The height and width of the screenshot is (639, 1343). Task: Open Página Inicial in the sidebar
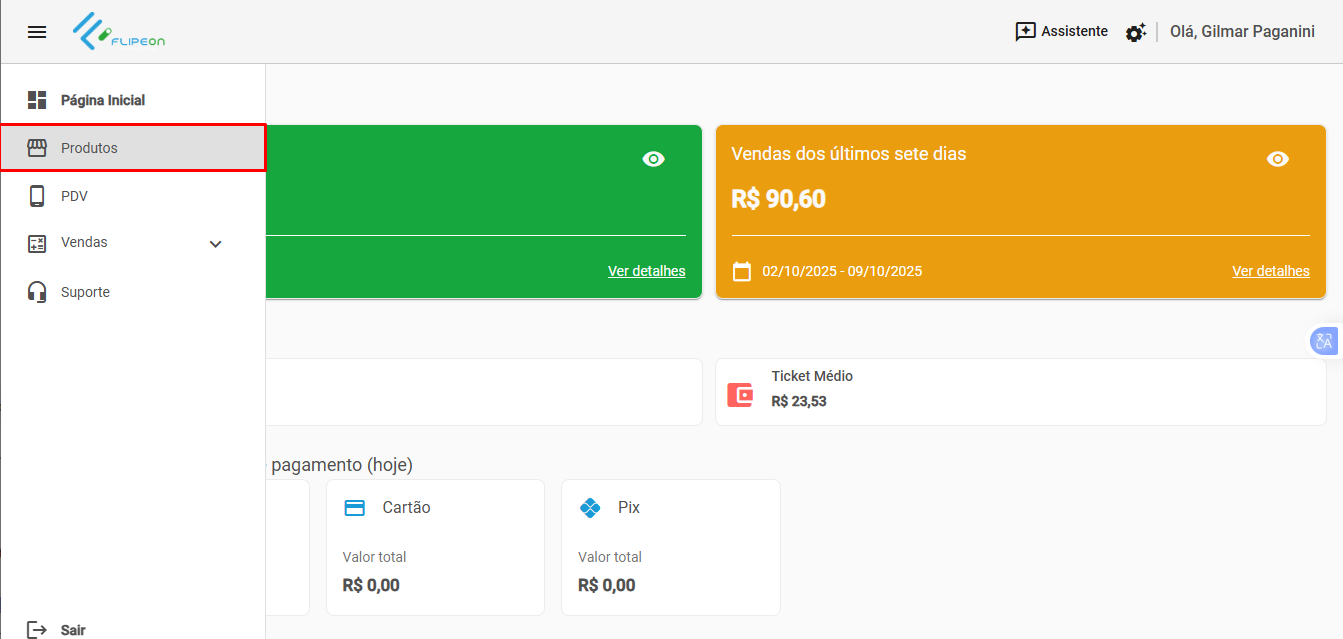(x=102, y=100)
